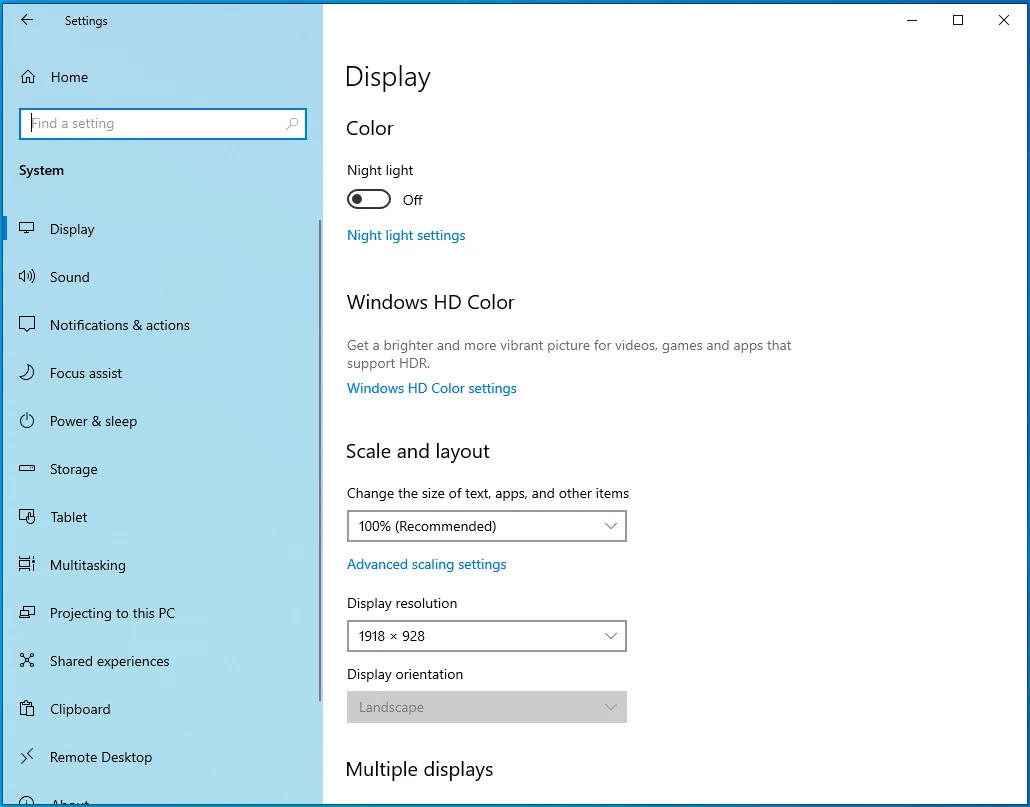
Task: Click the Display monitor icon
Action: 27,229
